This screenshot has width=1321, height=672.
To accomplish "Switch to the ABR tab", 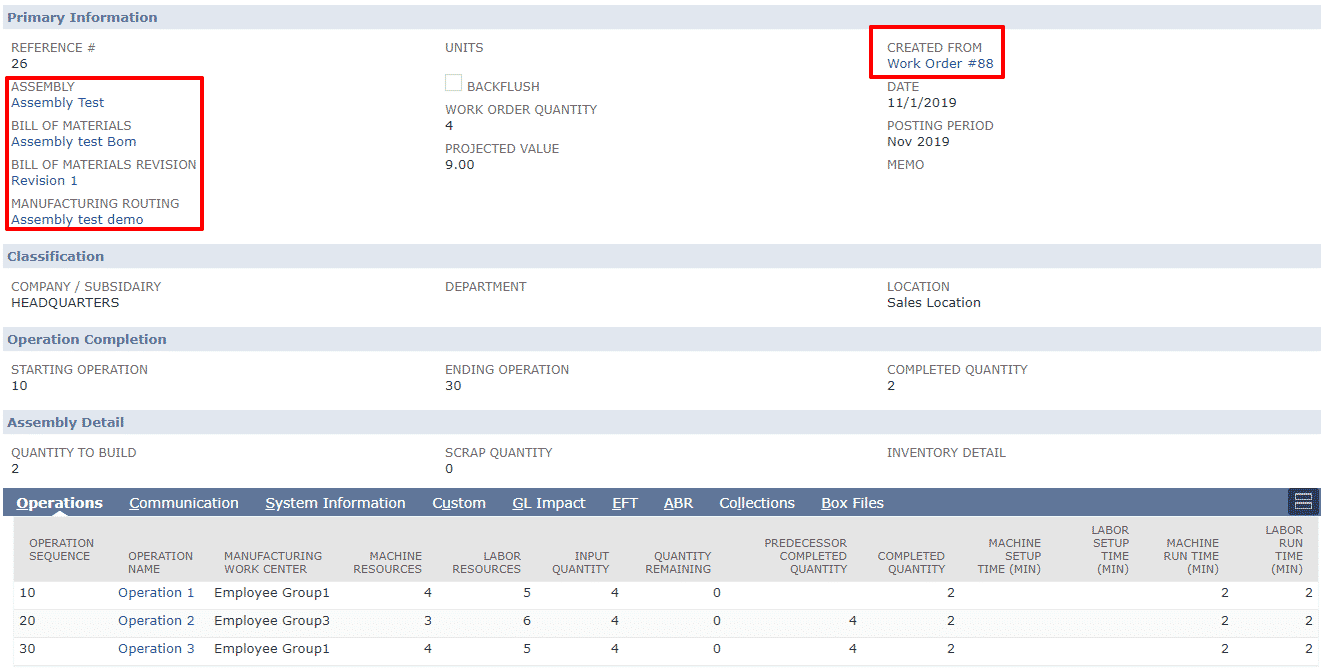I will pos(678,503).
